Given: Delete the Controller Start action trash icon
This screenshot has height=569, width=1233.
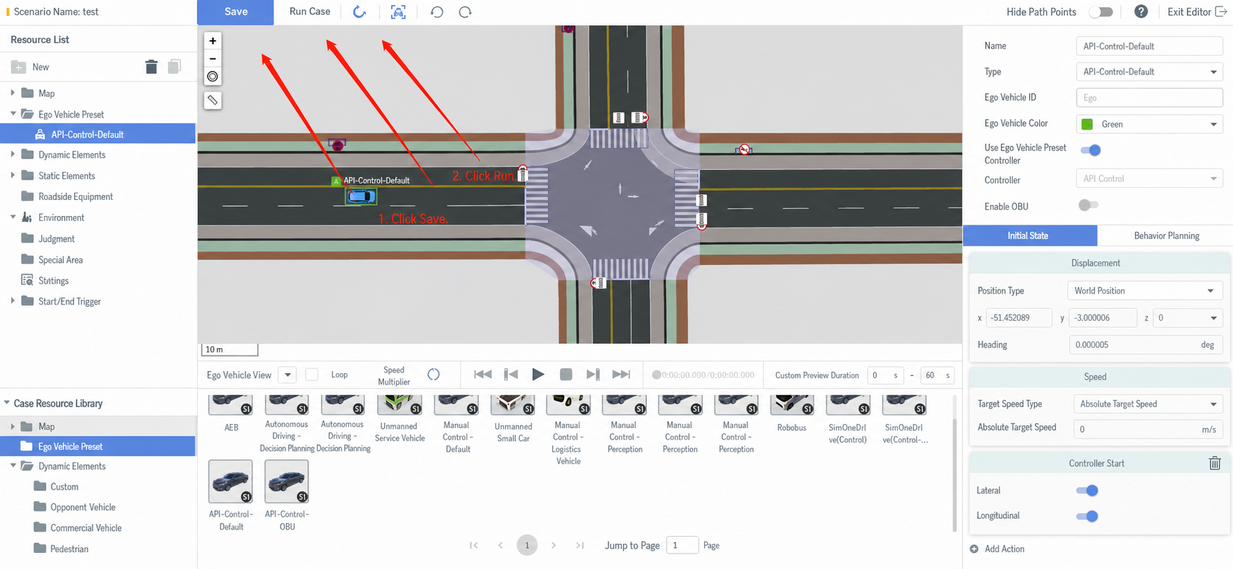Looking at the screenshot, I should coord(1214,463).
